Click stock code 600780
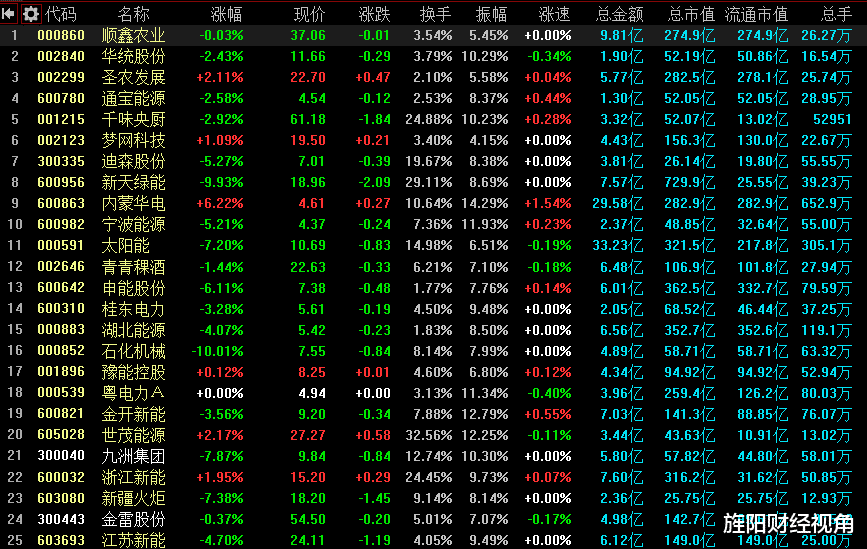Screen dimensions: 867x549 pyautogui.click(x=61, y=98)
